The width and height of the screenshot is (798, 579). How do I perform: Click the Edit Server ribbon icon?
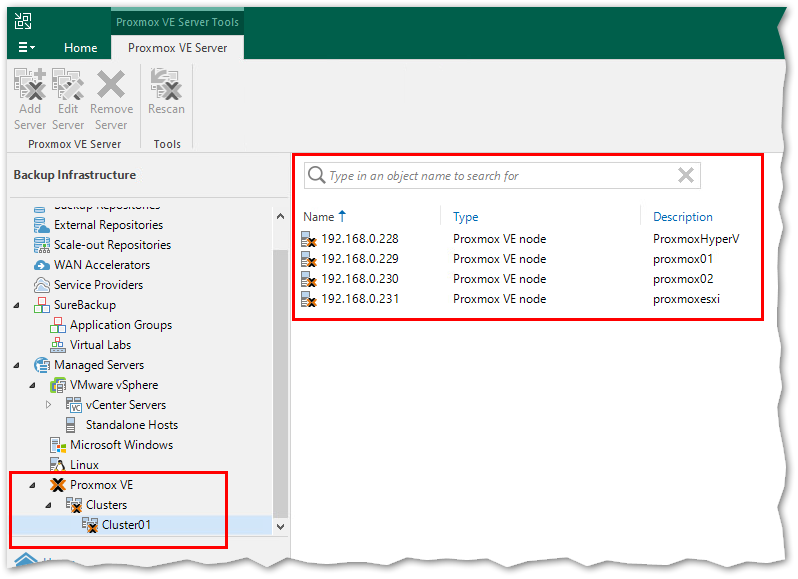pyautogui.click(x=68, y=86)
